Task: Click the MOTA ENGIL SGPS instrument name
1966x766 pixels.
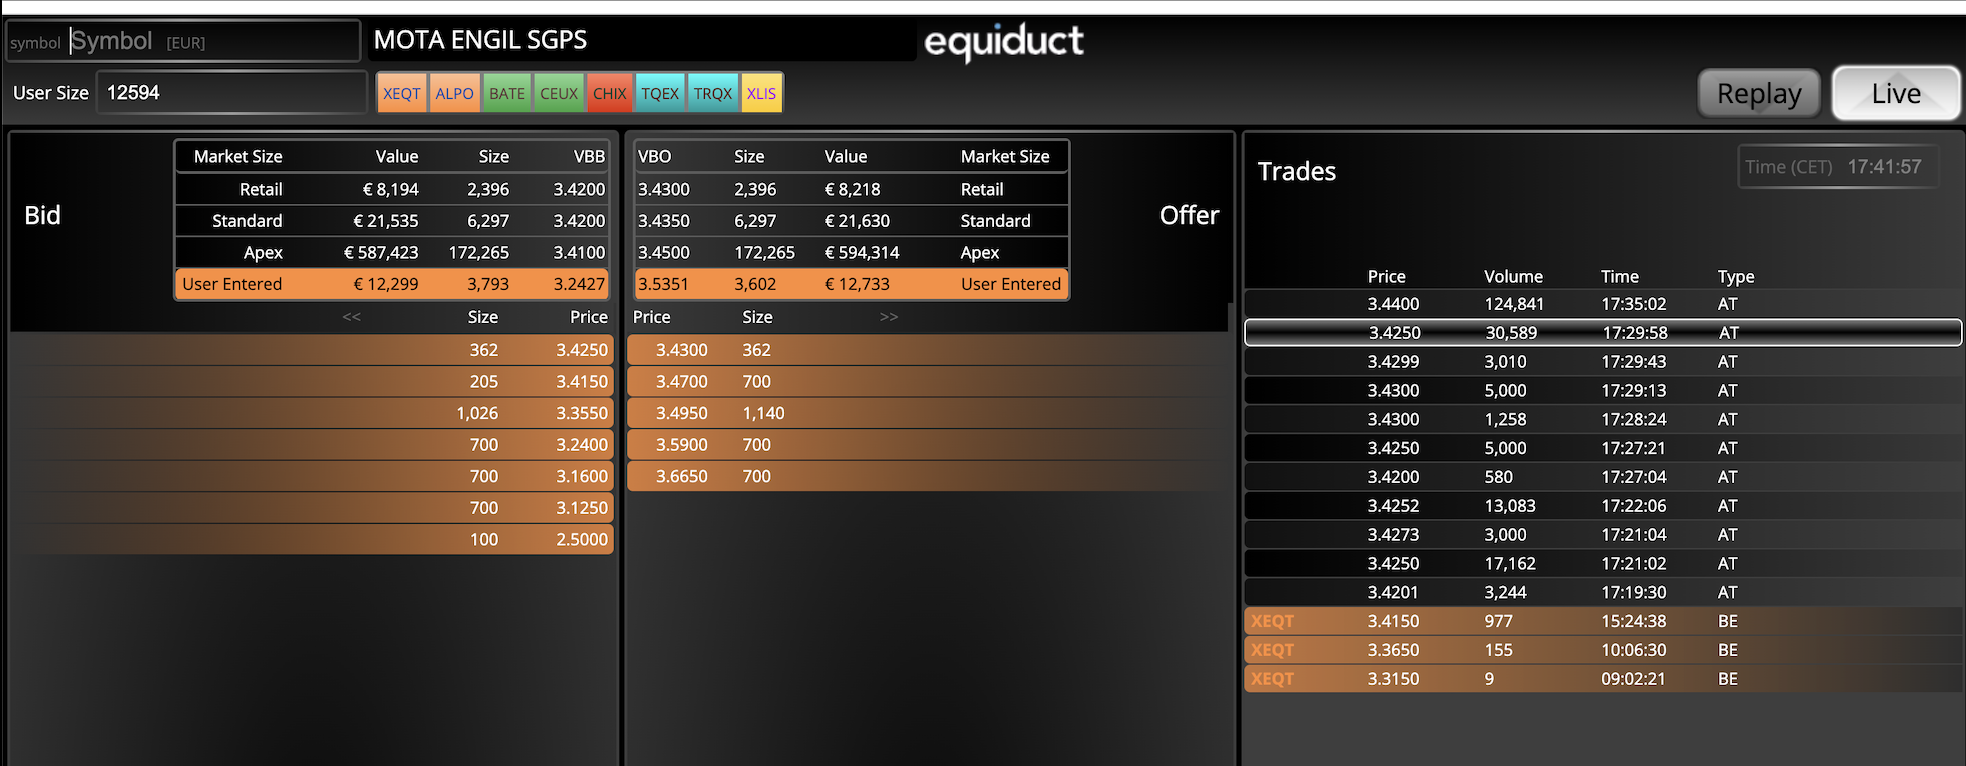Action: (480, 40)
